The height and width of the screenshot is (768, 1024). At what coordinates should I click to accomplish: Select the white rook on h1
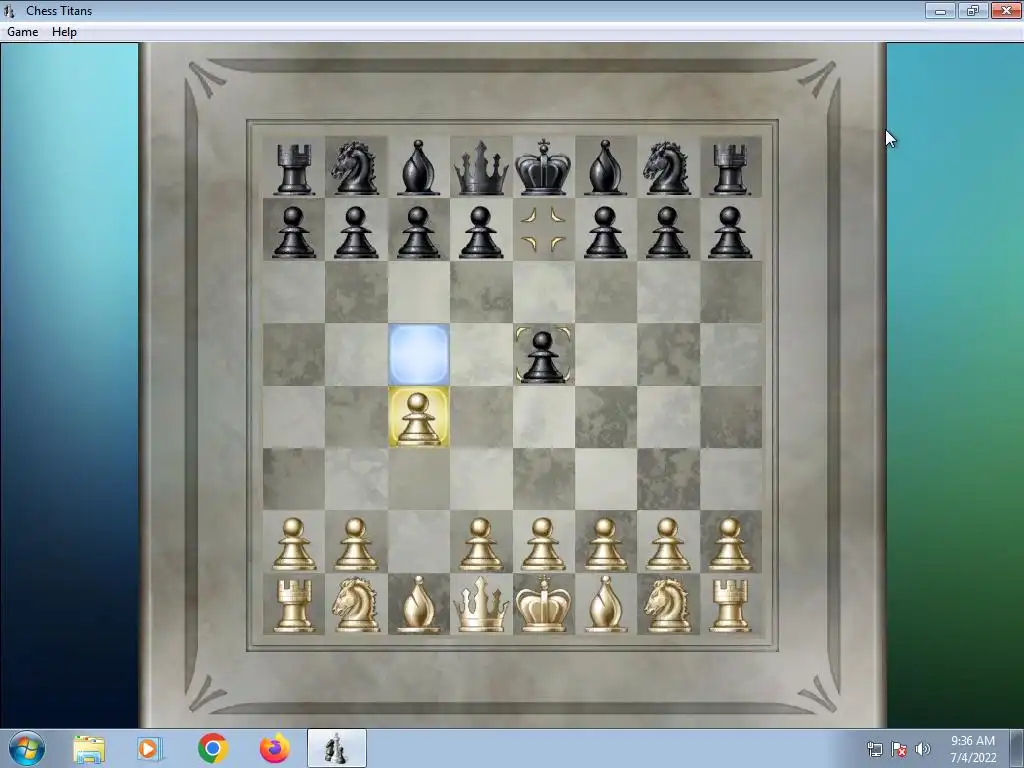(730, 606)
